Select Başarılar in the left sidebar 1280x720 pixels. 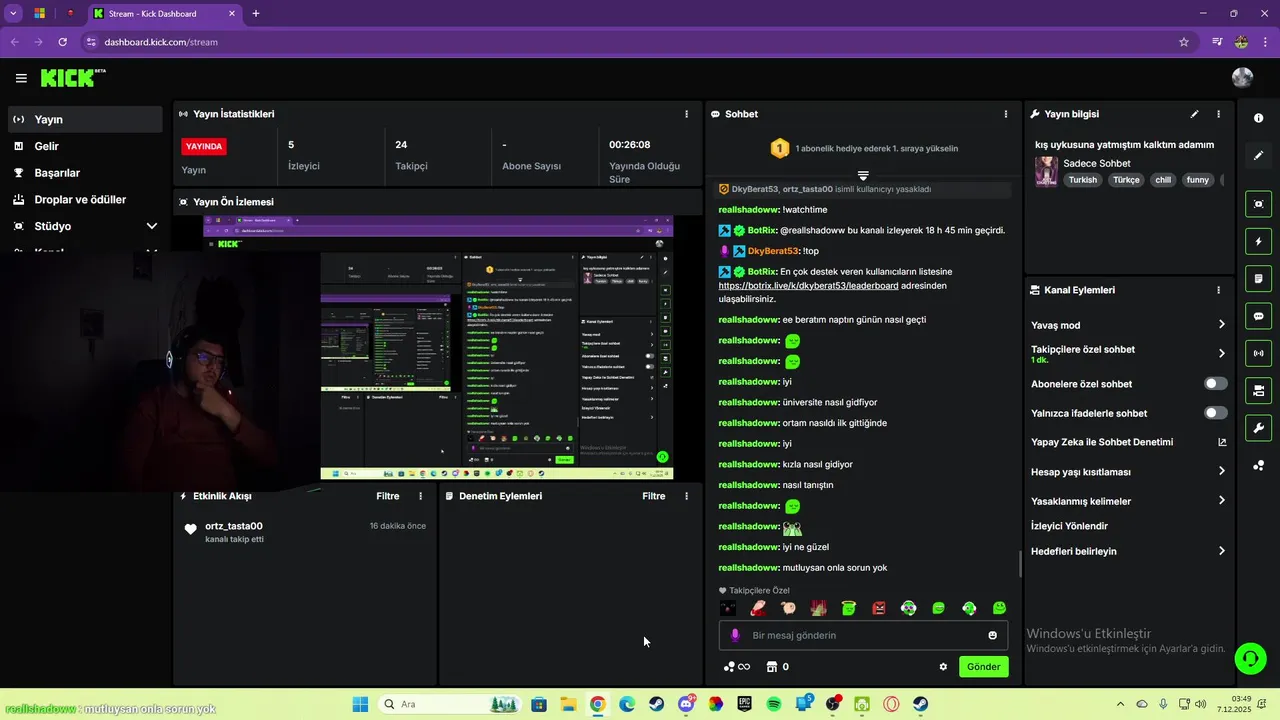click(85, 173)
